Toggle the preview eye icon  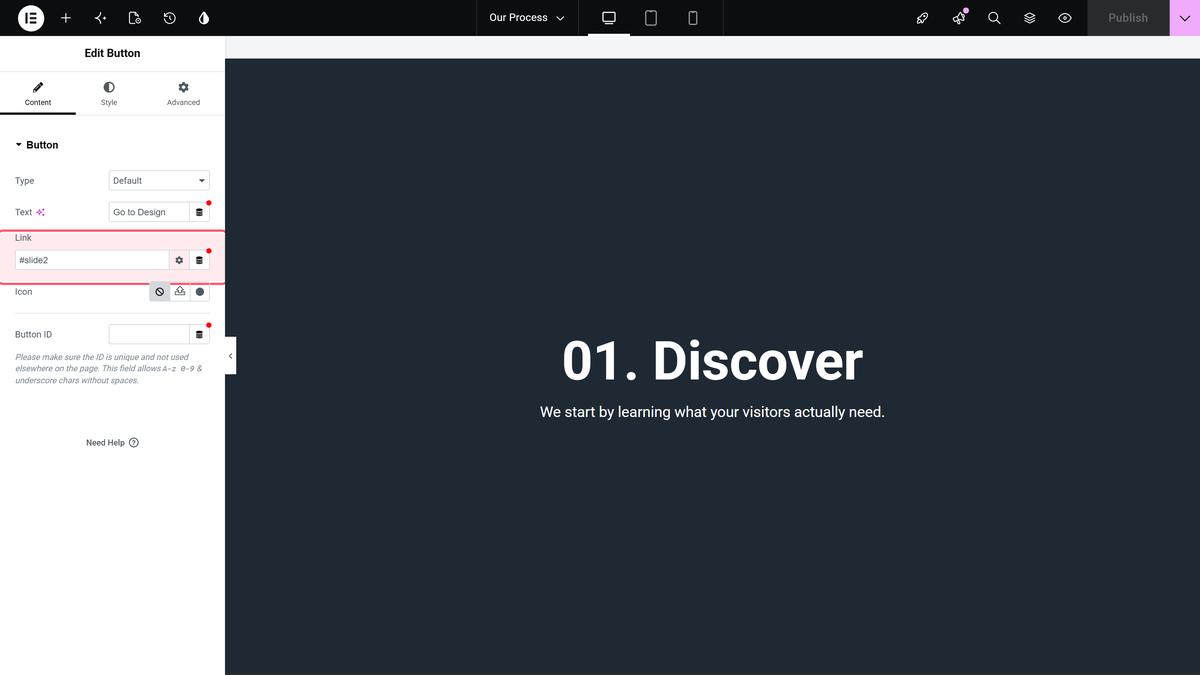pyautogui.click(x=1065, y=18)
